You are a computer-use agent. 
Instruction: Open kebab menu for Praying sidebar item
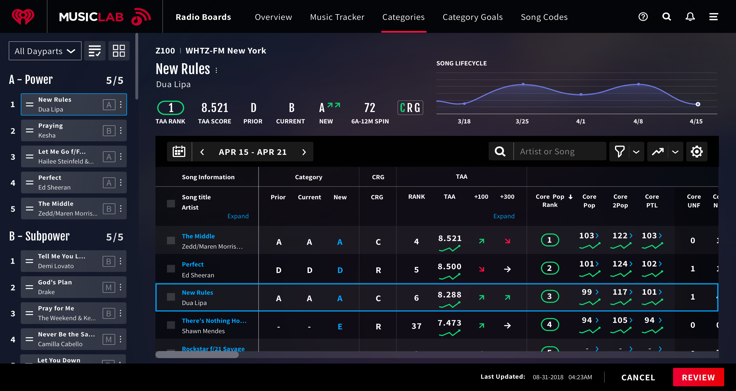121,130
